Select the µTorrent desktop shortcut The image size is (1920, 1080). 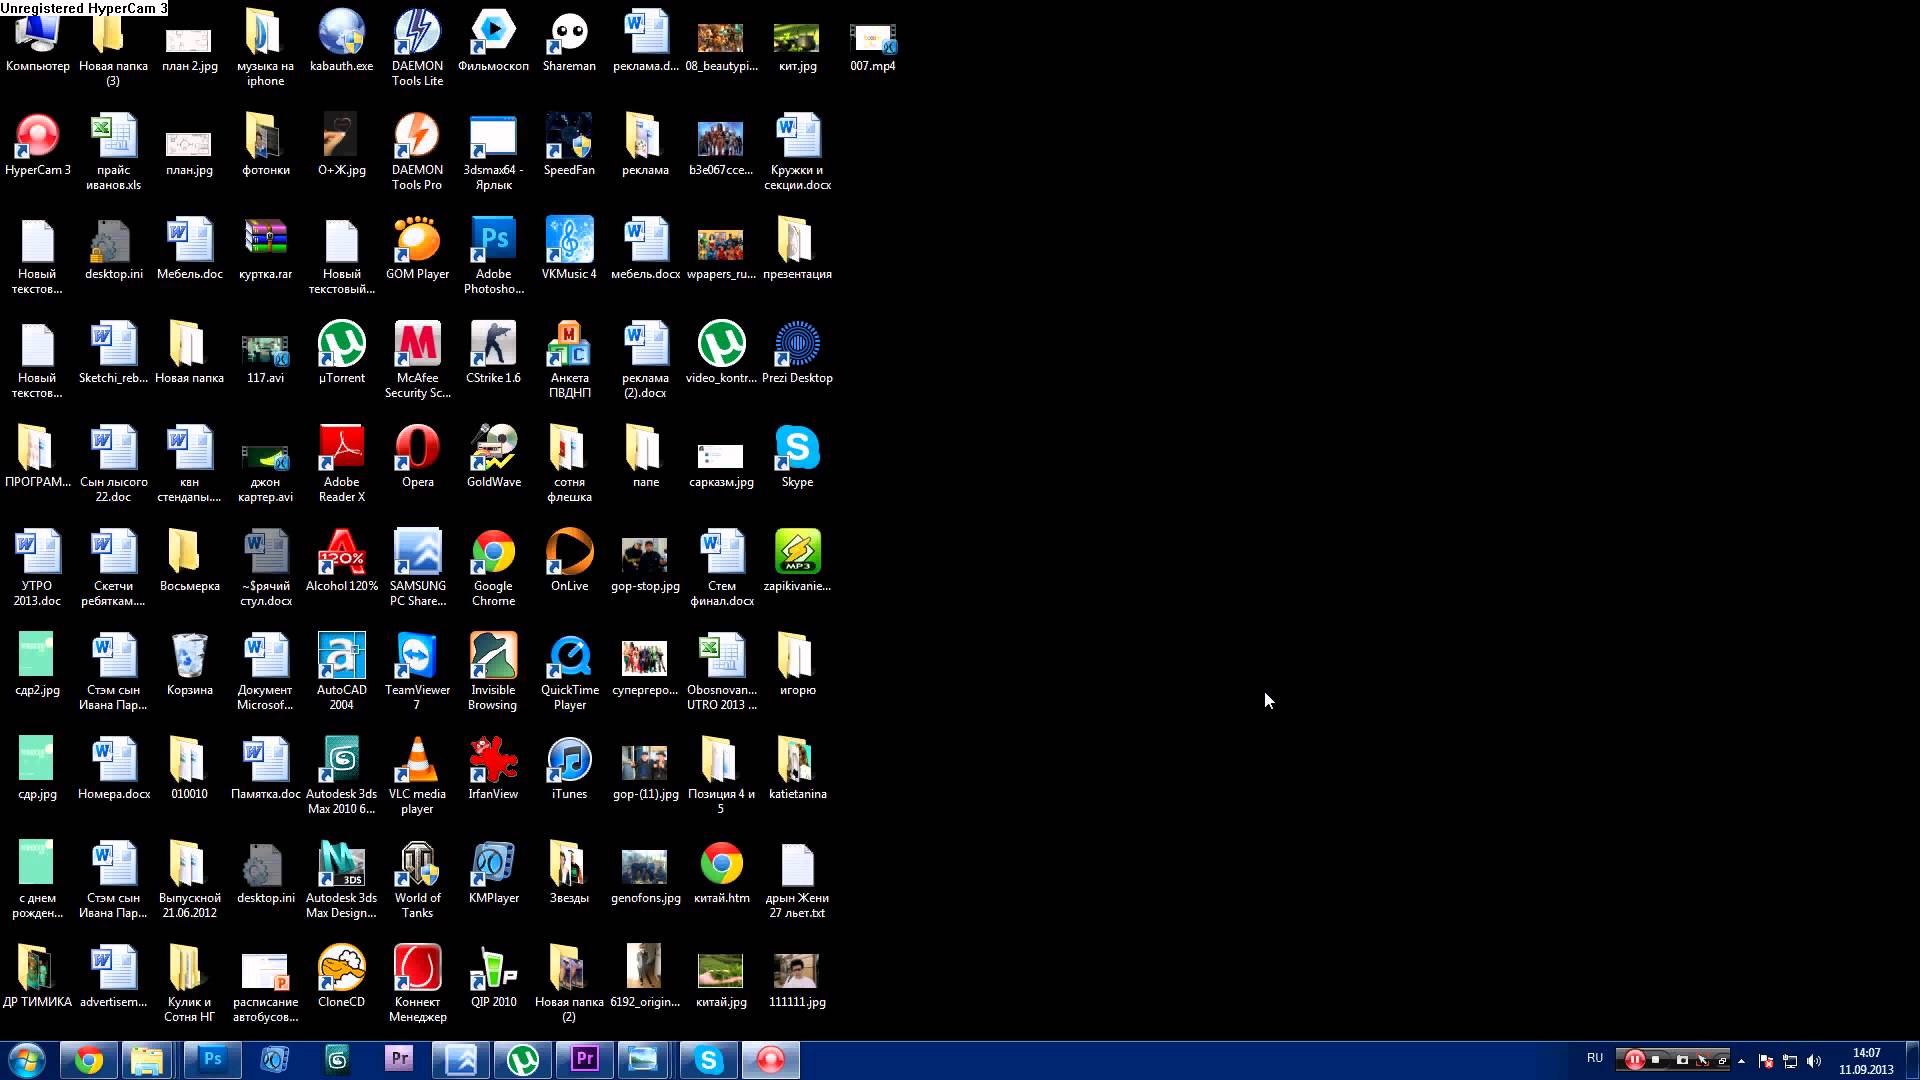tap(341, 352)
